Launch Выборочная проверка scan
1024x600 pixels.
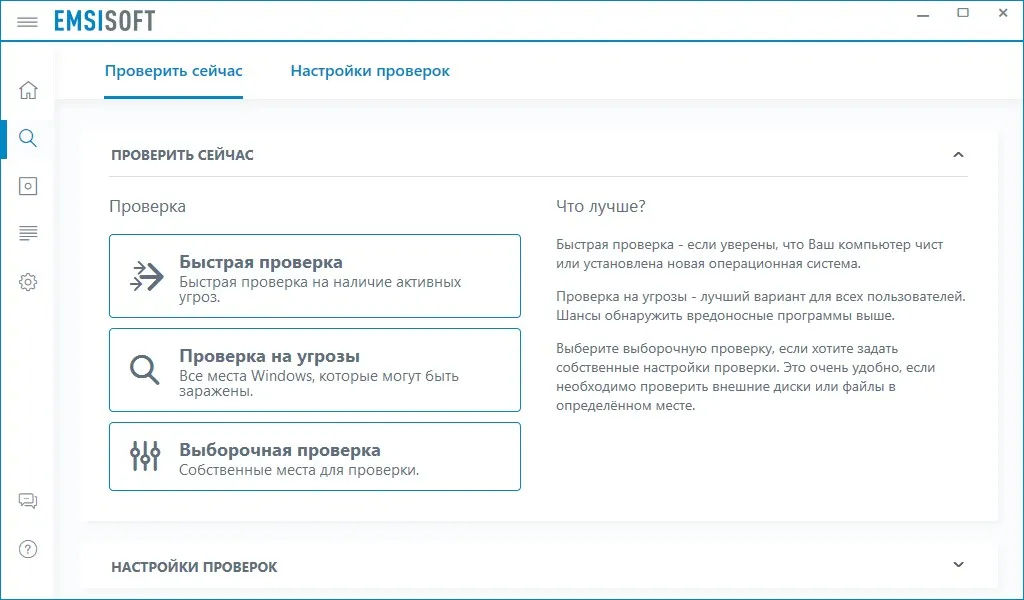click(x=315, y=456)
